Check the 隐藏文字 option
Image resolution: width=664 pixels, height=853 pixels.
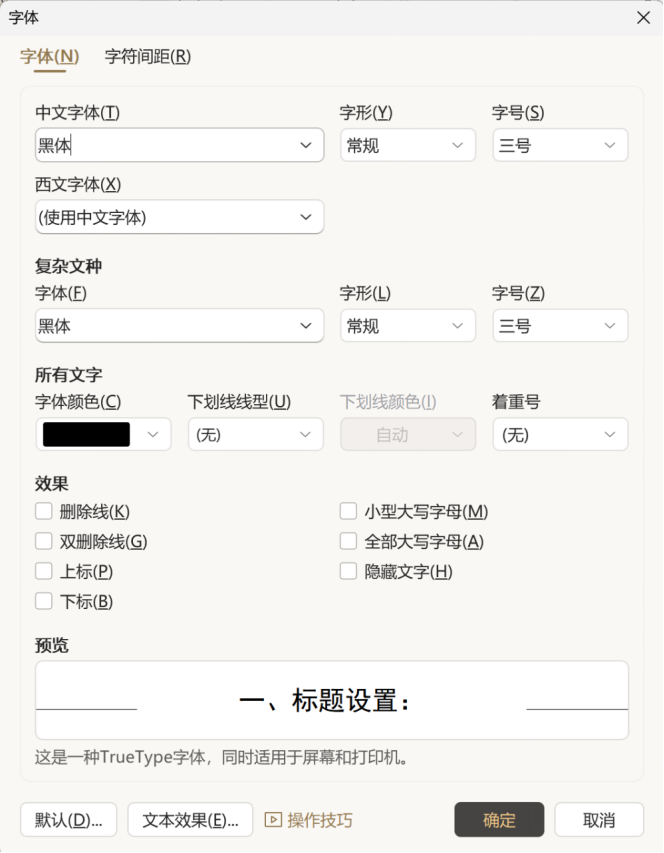pos(348,572)
